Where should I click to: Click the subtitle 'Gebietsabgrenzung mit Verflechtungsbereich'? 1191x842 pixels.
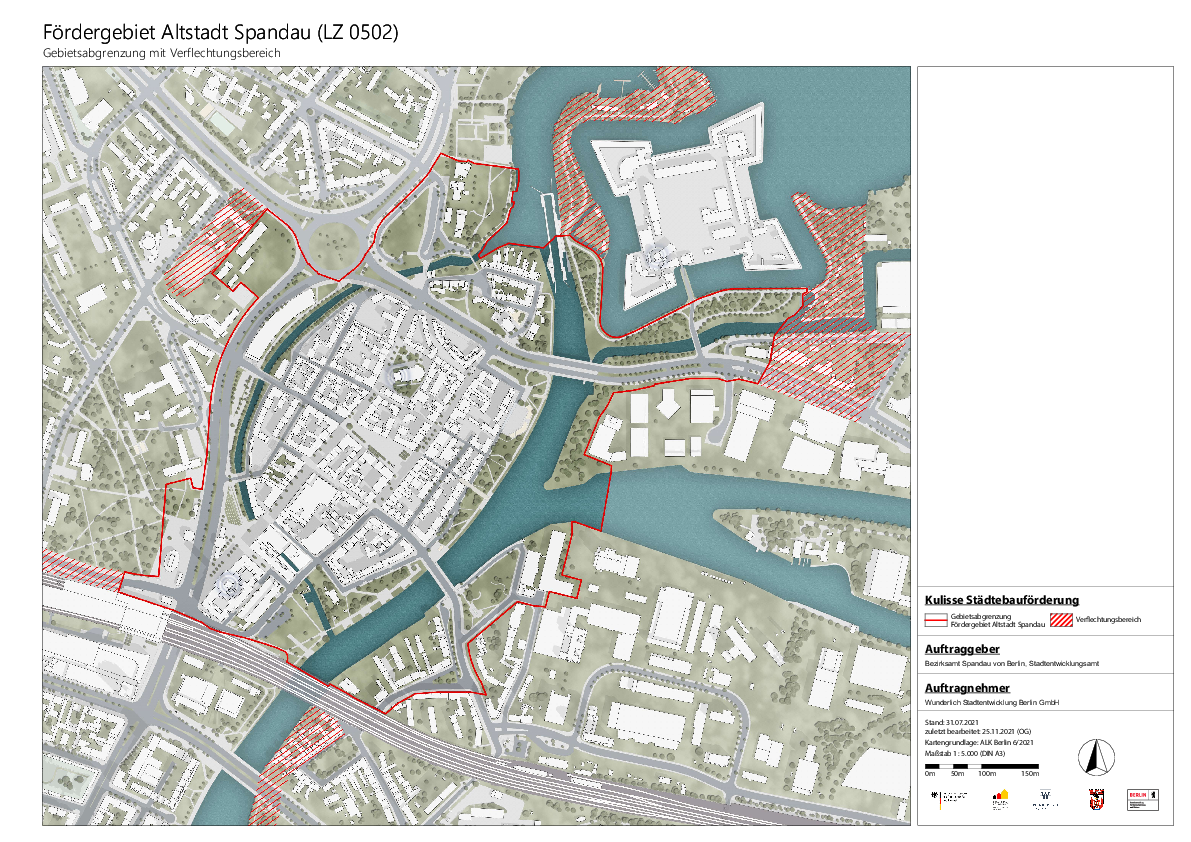[x=161, y=53]
